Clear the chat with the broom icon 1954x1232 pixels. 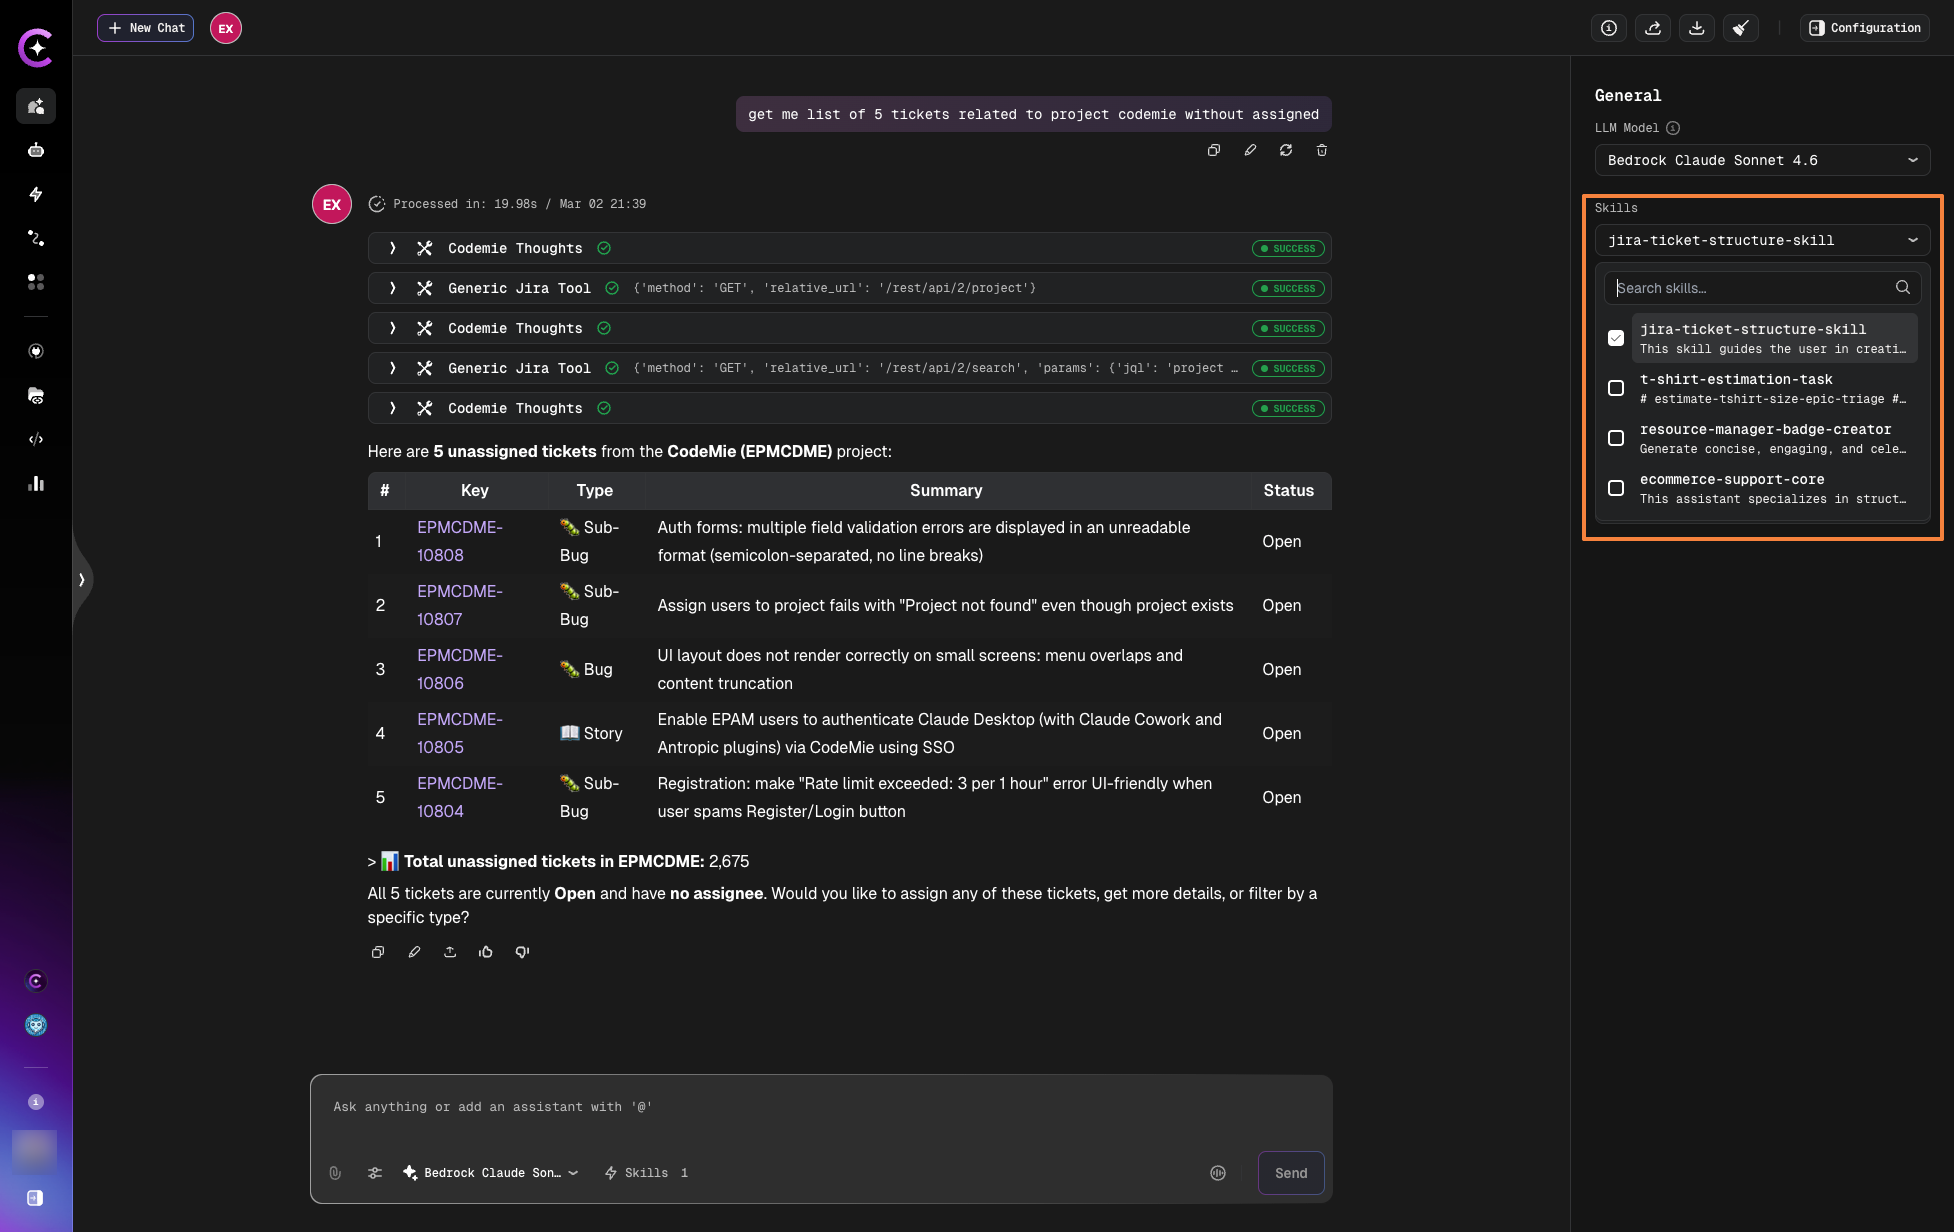click(1740, 28)
